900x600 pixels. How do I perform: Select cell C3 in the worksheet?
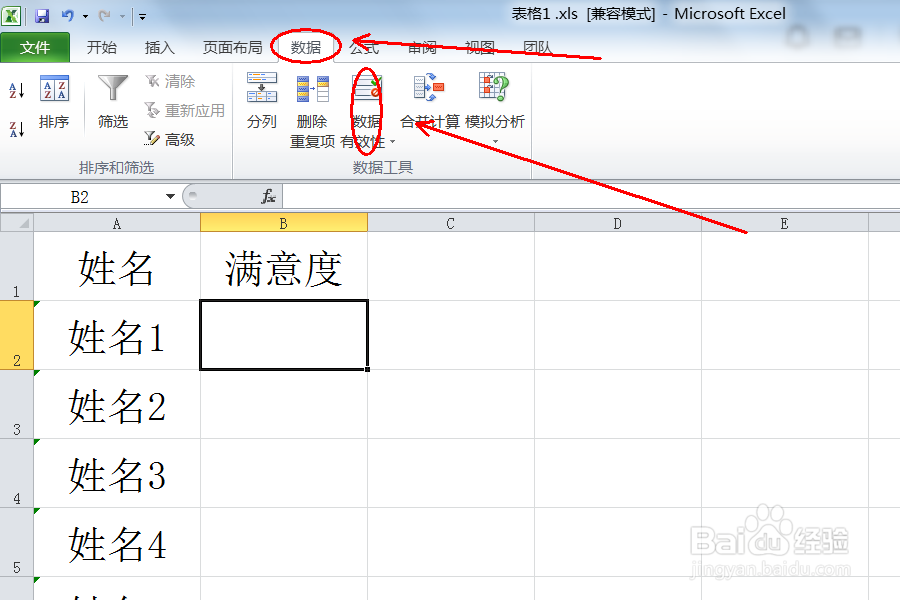point(450,406)
